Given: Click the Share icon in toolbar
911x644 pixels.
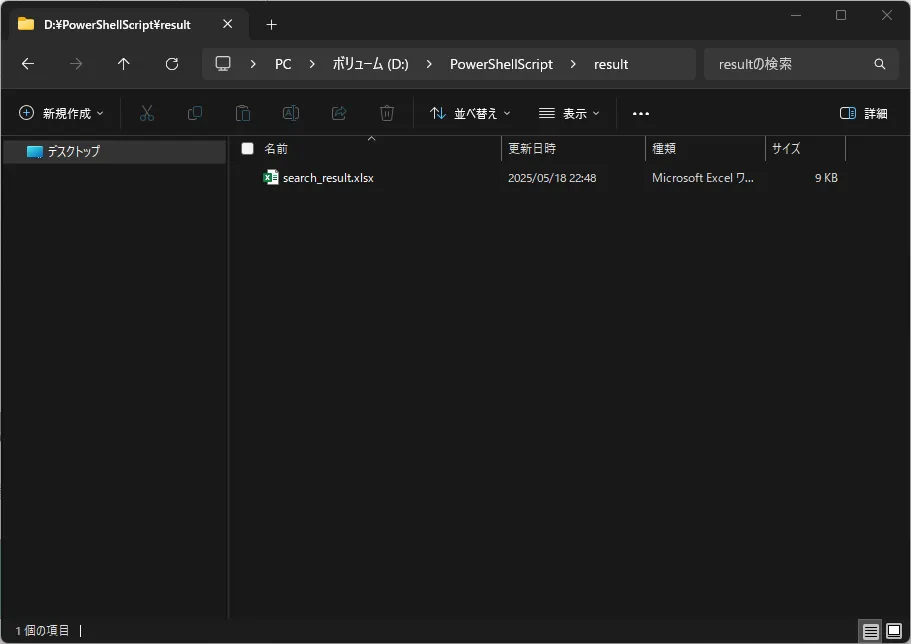Looking at the screenshot, I should tap(339, 113).
